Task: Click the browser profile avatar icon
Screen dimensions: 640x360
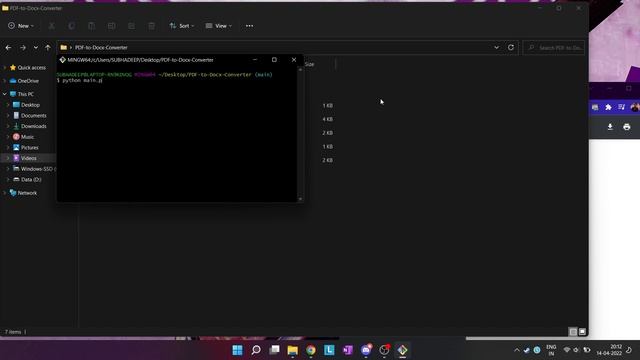Action: (635, 107)
